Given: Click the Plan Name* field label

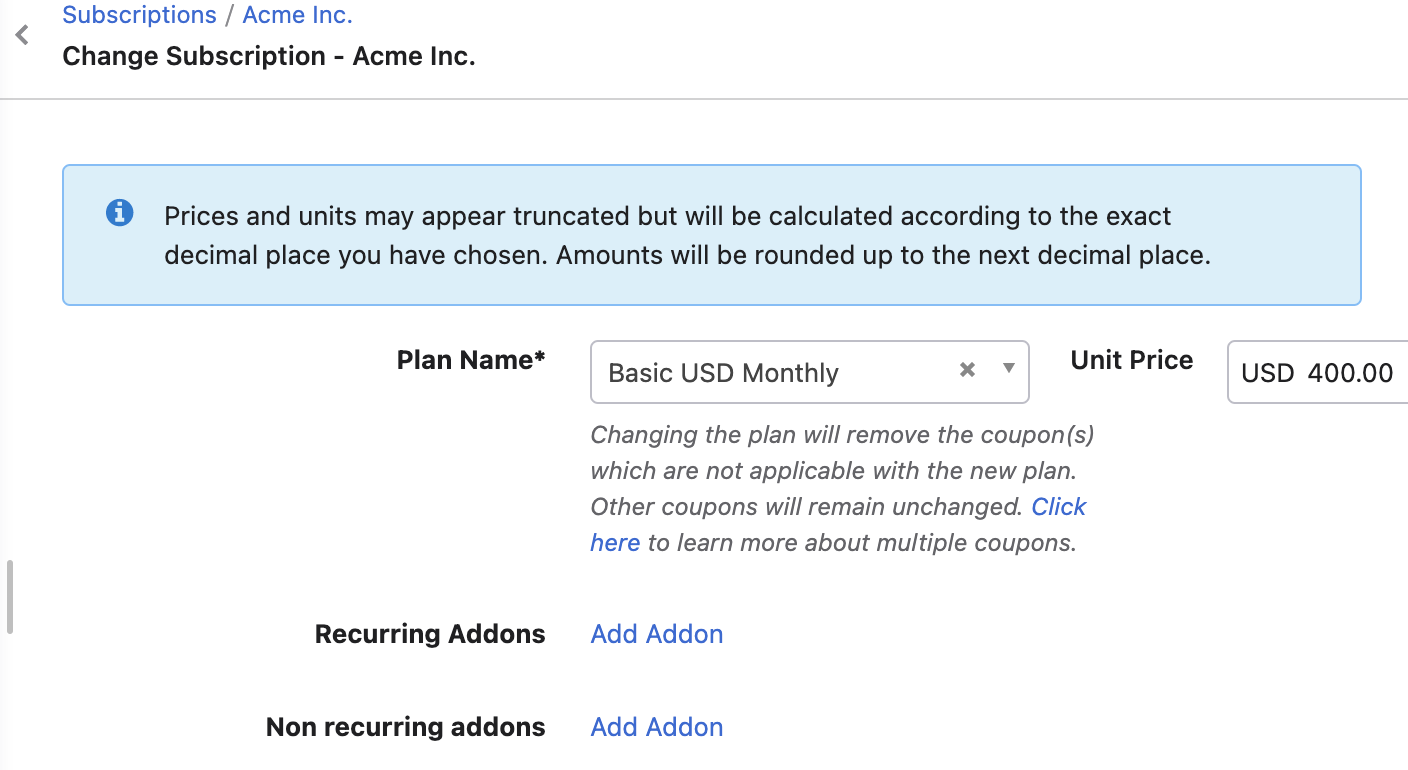Looking at the screenshot, I should pos(471,360).
